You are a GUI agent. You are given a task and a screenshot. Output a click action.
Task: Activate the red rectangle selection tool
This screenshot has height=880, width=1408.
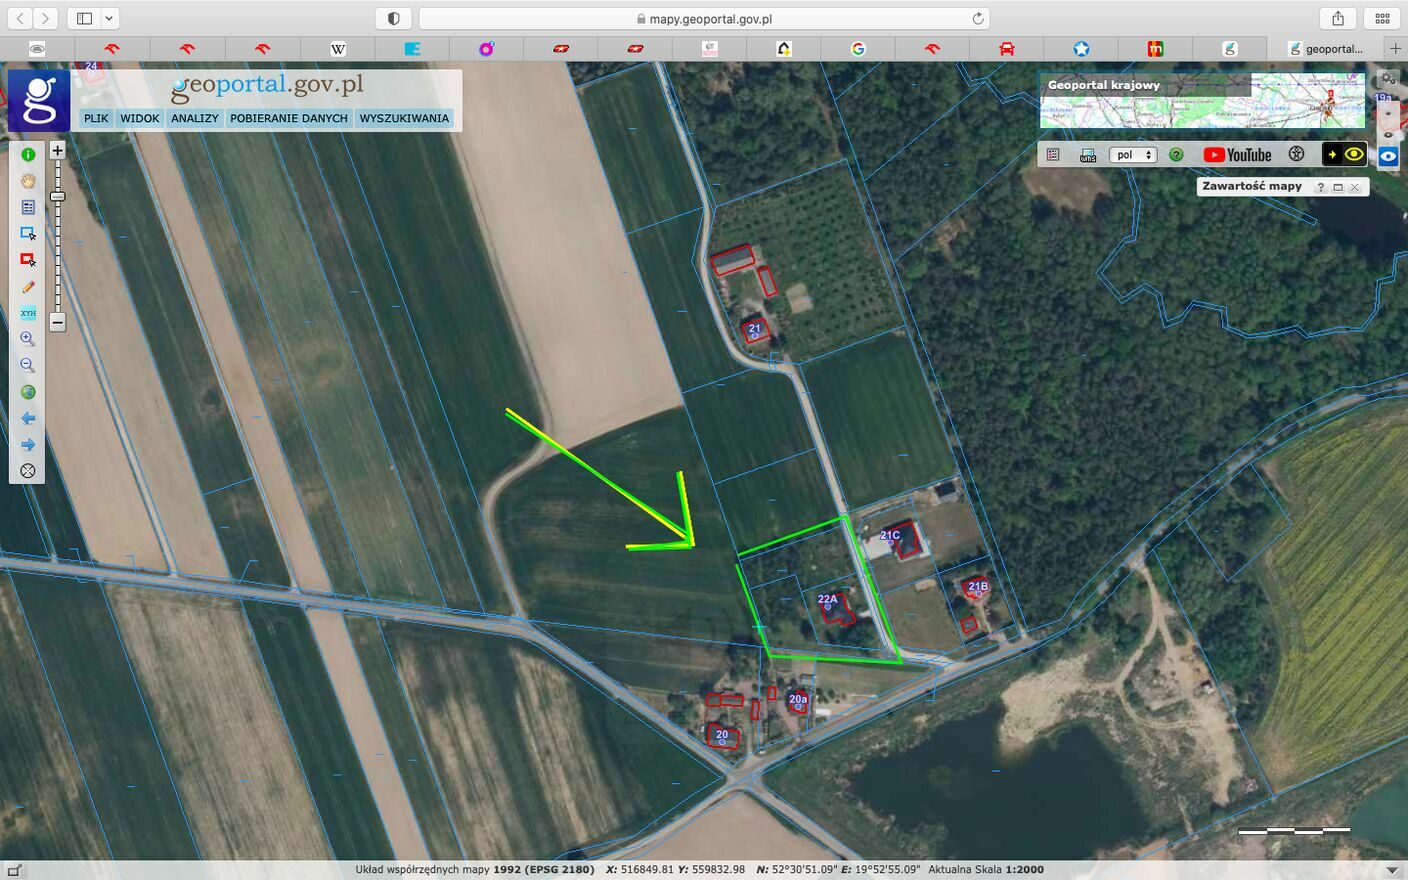[x=28, y=260]
